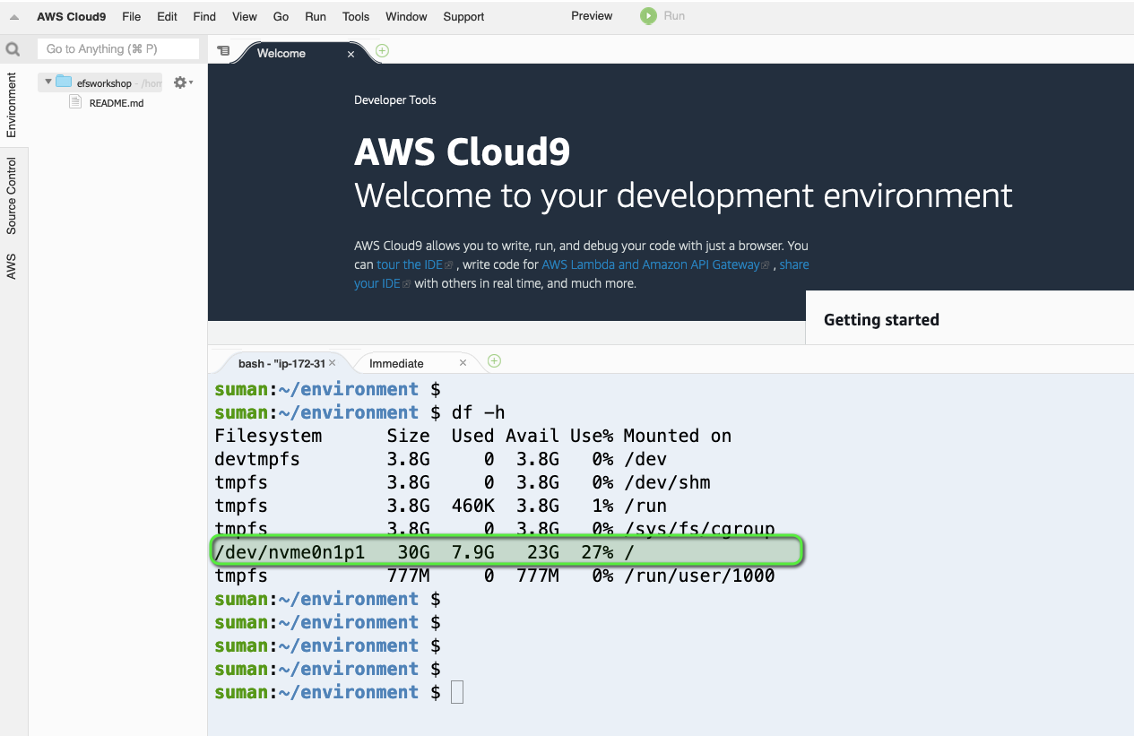
Task: Switch to the Welcome tab
Action: tap(282, 54)
